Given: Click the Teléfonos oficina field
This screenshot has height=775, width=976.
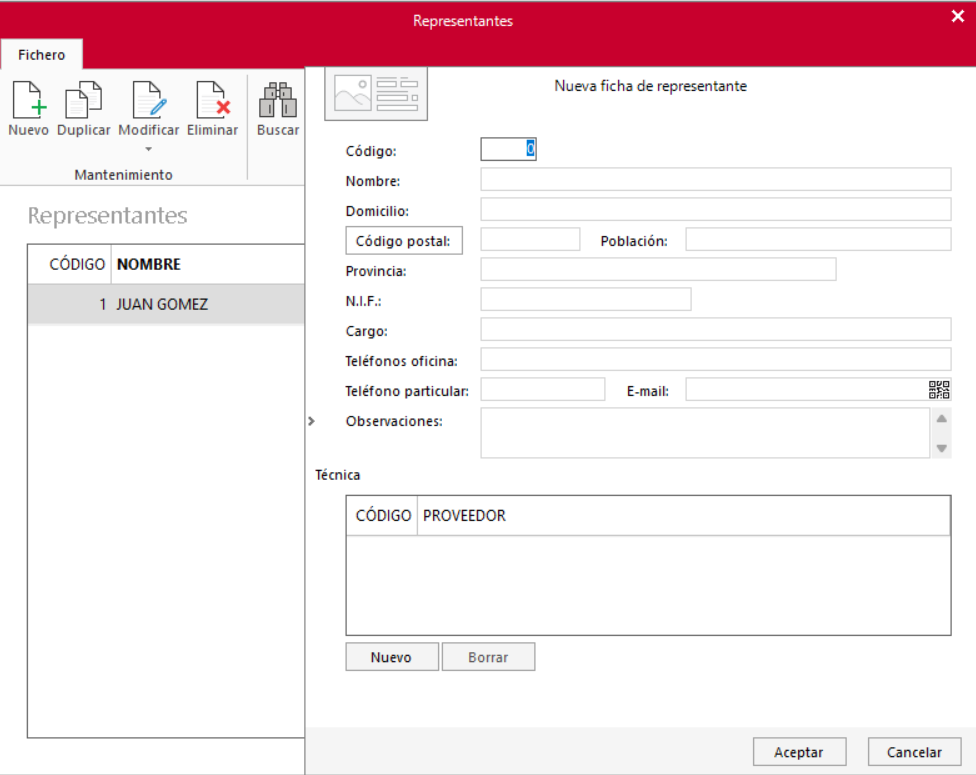Looking at the screenshot, I should [x=716, y=359].
